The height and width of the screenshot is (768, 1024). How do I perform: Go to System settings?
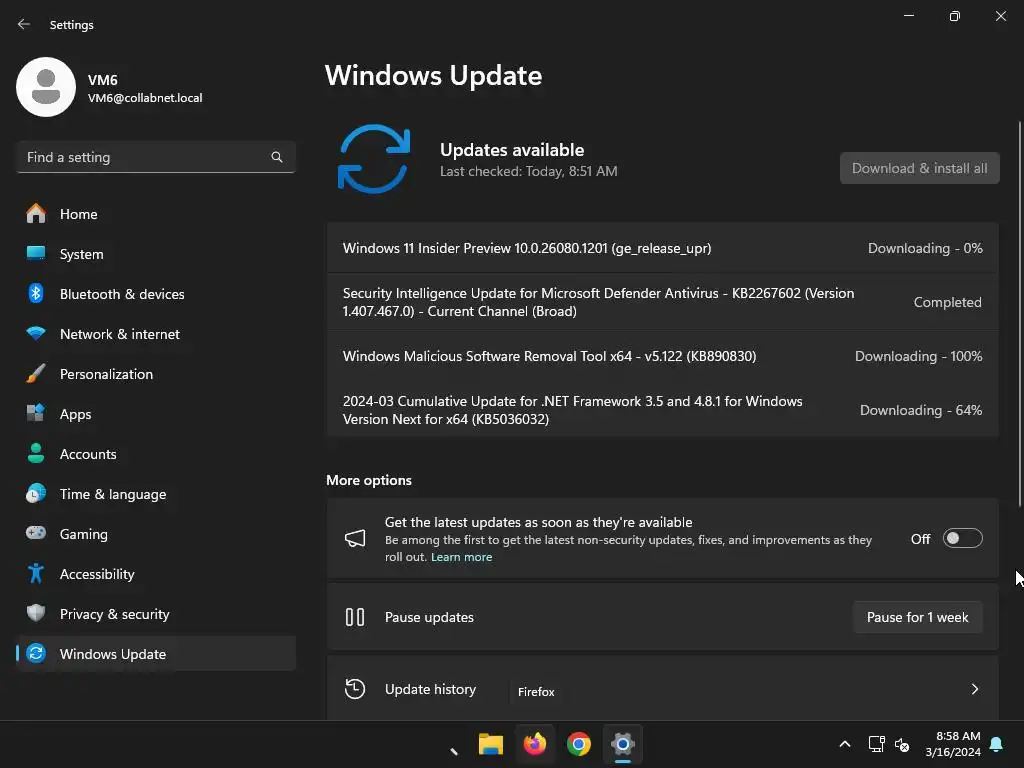[156, 253]
